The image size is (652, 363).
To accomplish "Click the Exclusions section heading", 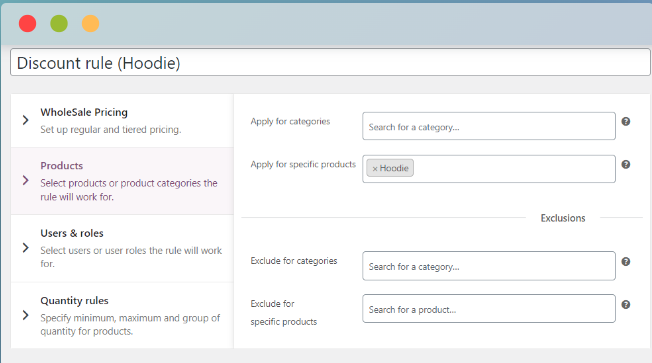I will pos(563,218).
